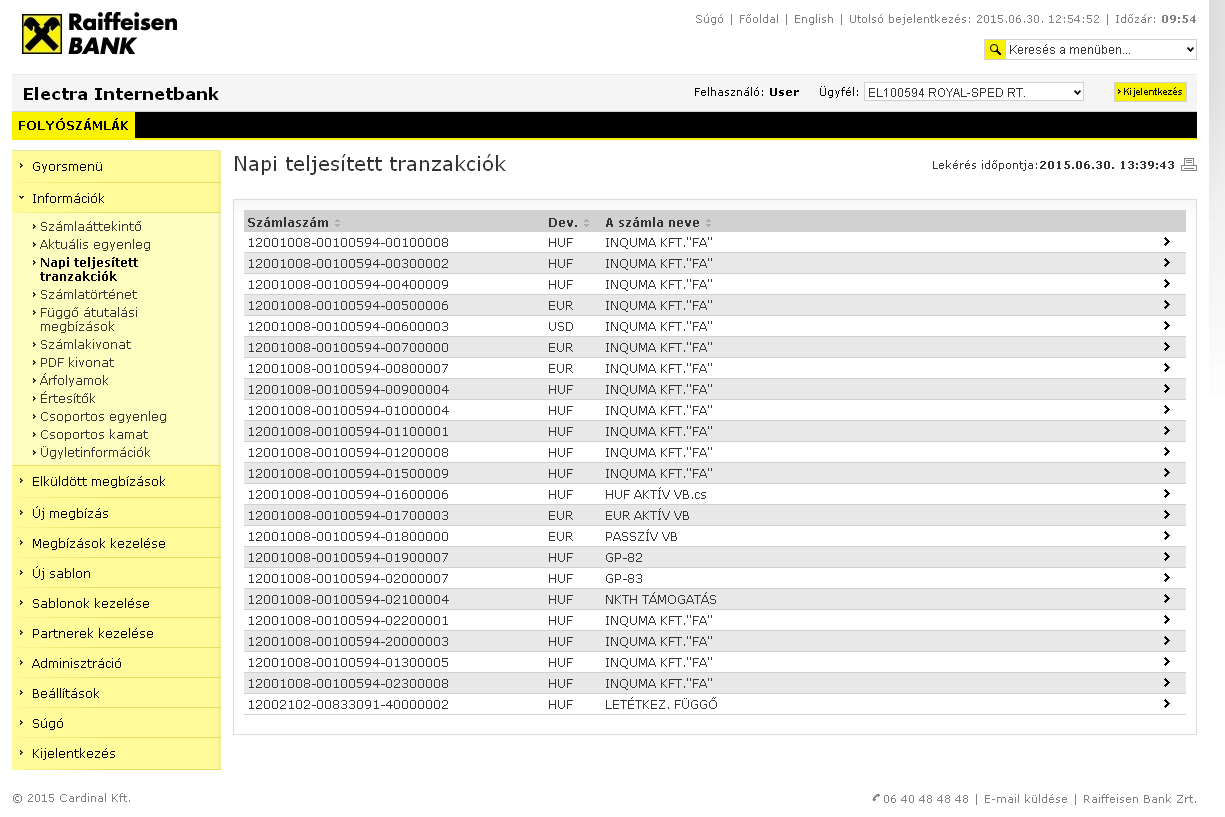Screen dimensions: 1225x817
Task: Click Kijelentkezés in the sidebar
Action: 116,753
